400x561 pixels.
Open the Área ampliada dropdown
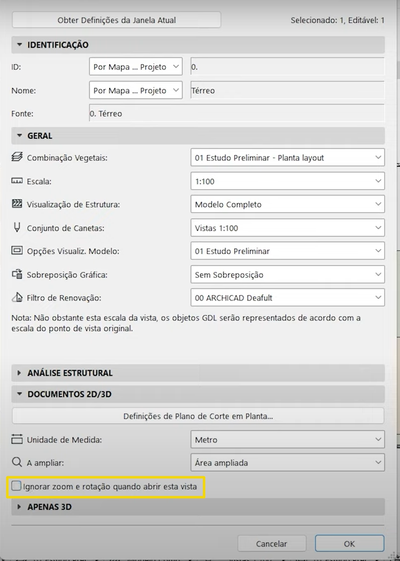(287, 463)
